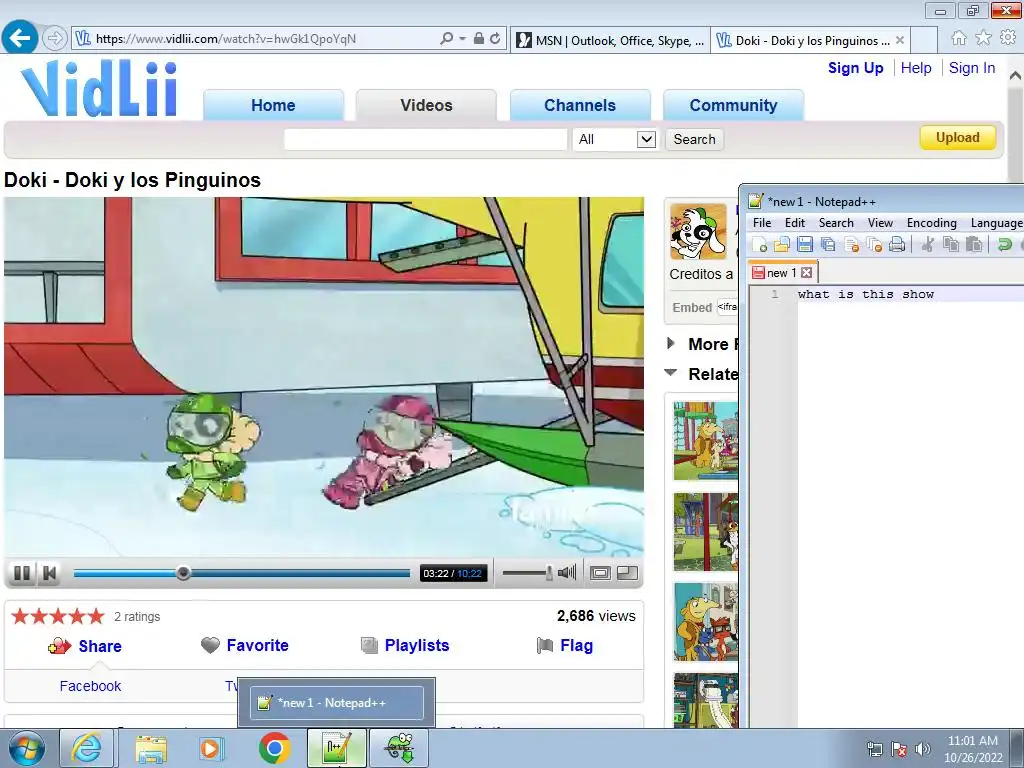Open browser favorites star icon
The image size is (1024, 768).
[x=983, y=38]
